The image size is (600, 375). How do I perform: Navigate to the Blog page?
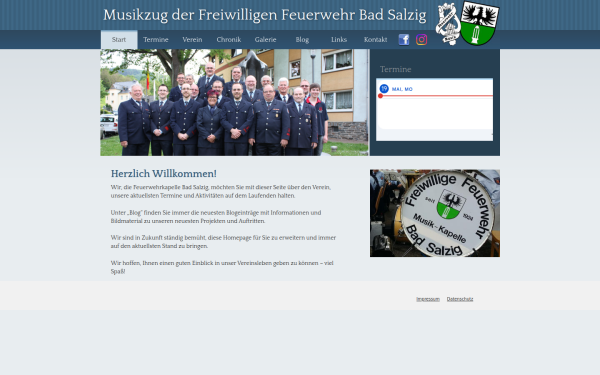[302, 39]
